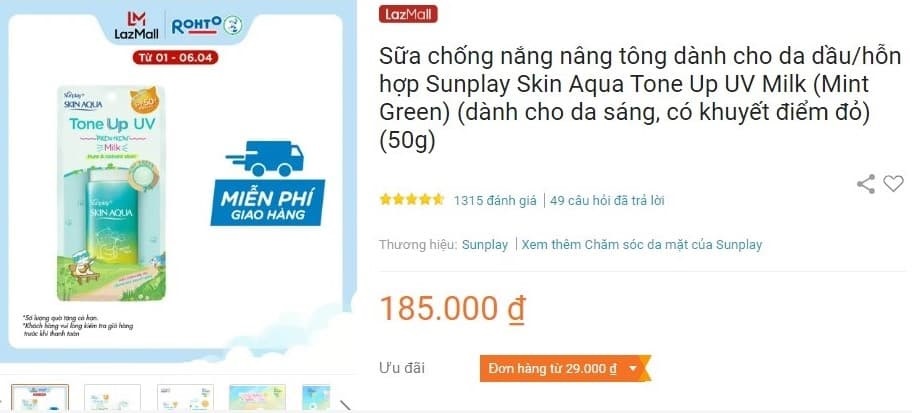Select the fifth partially visible thumbnail
The height and width of the screenshot is (413, 912).
click(x=316, y=398)
